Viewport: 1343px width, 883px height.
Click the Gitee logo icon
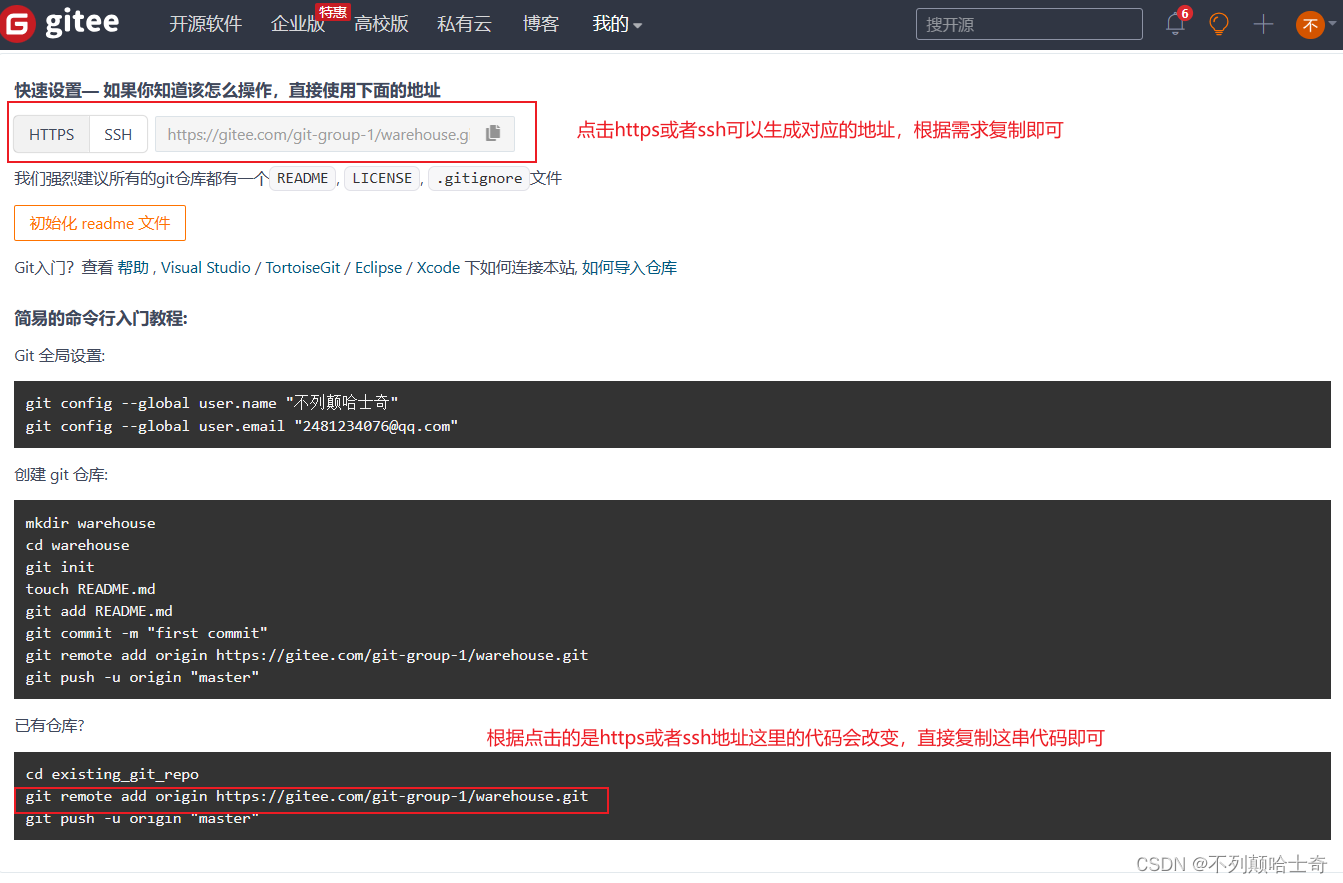(x=18, y=24)
